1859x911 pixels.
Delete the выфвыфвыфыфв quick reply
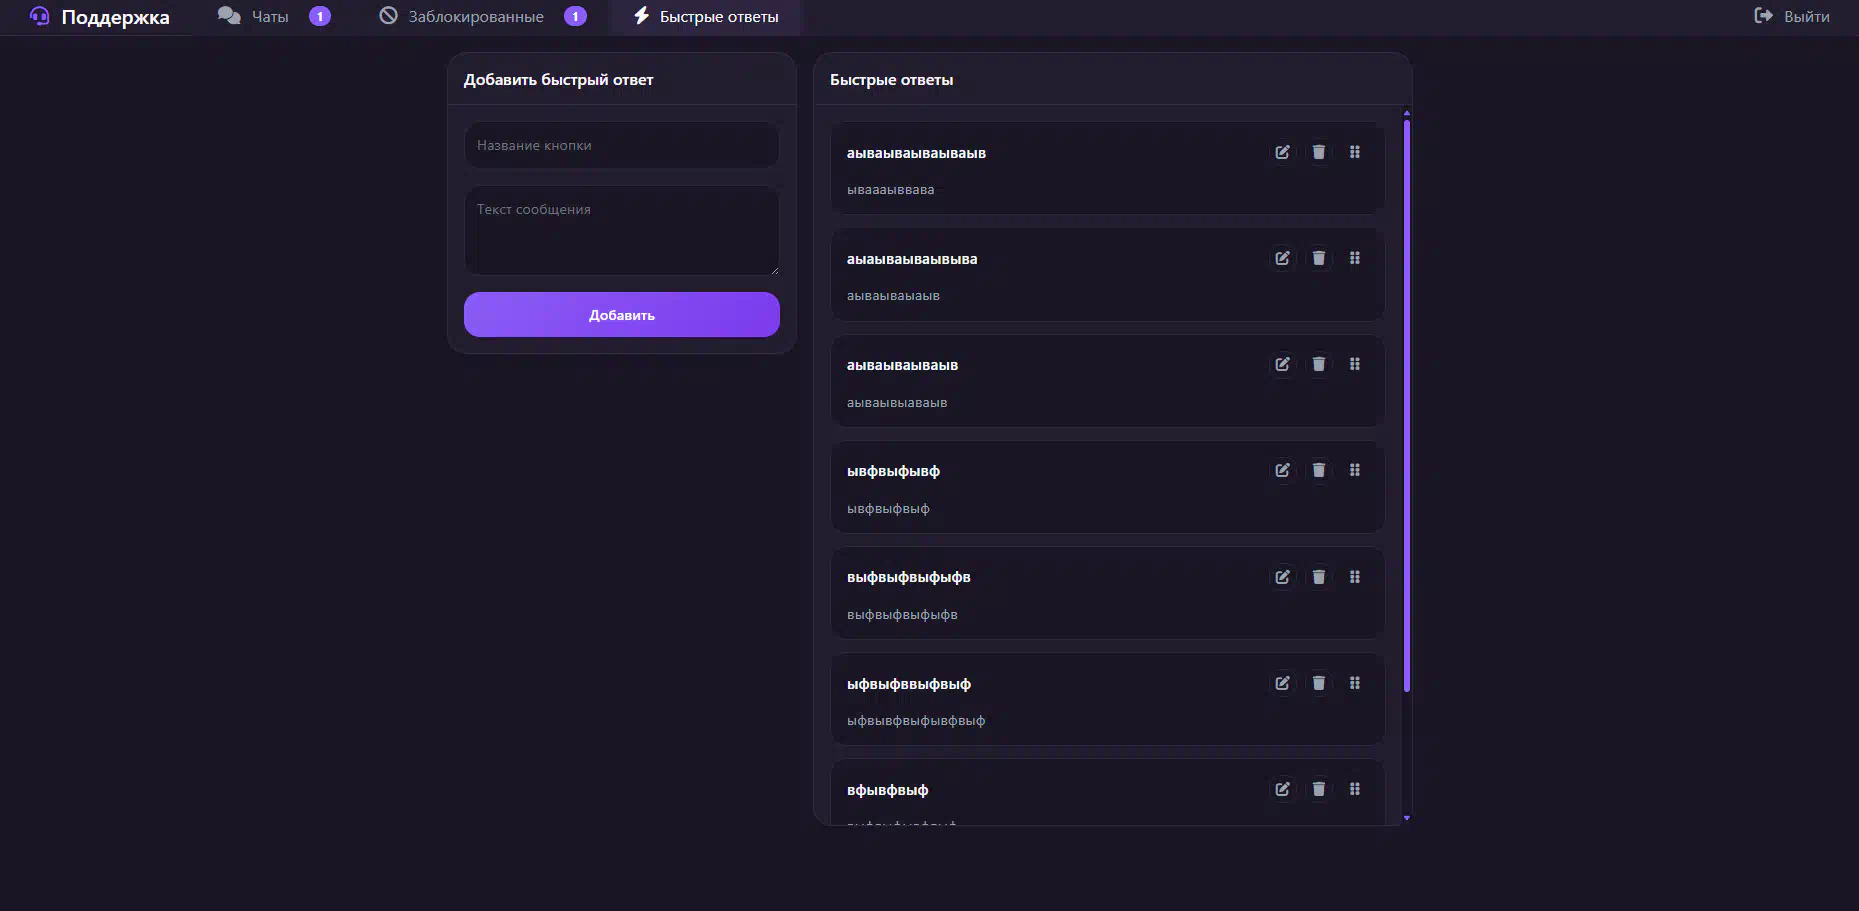(x=1319, y=577)
